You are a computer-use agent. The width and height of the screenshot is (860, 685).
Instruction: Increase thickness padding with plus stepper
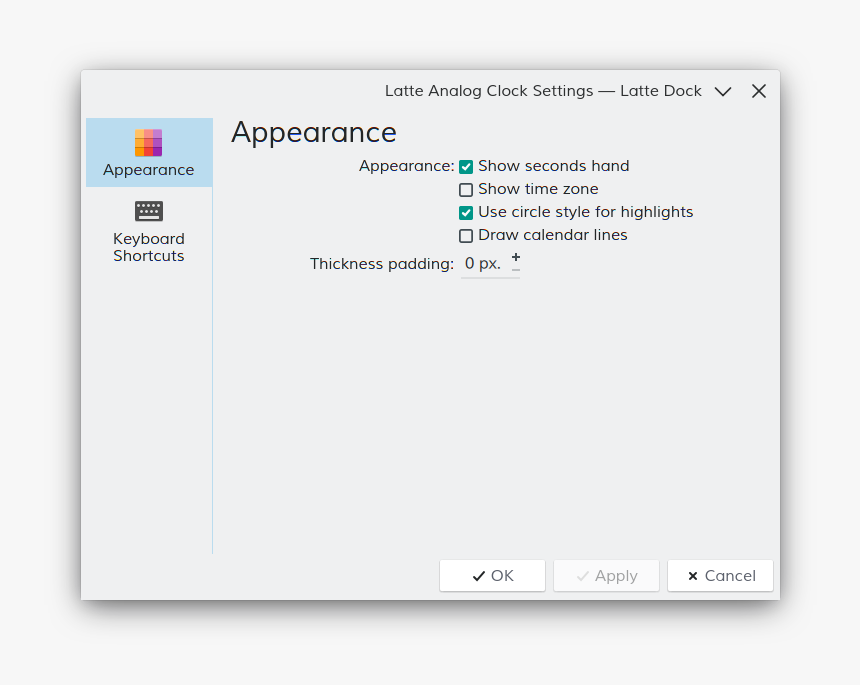[516, 257]
